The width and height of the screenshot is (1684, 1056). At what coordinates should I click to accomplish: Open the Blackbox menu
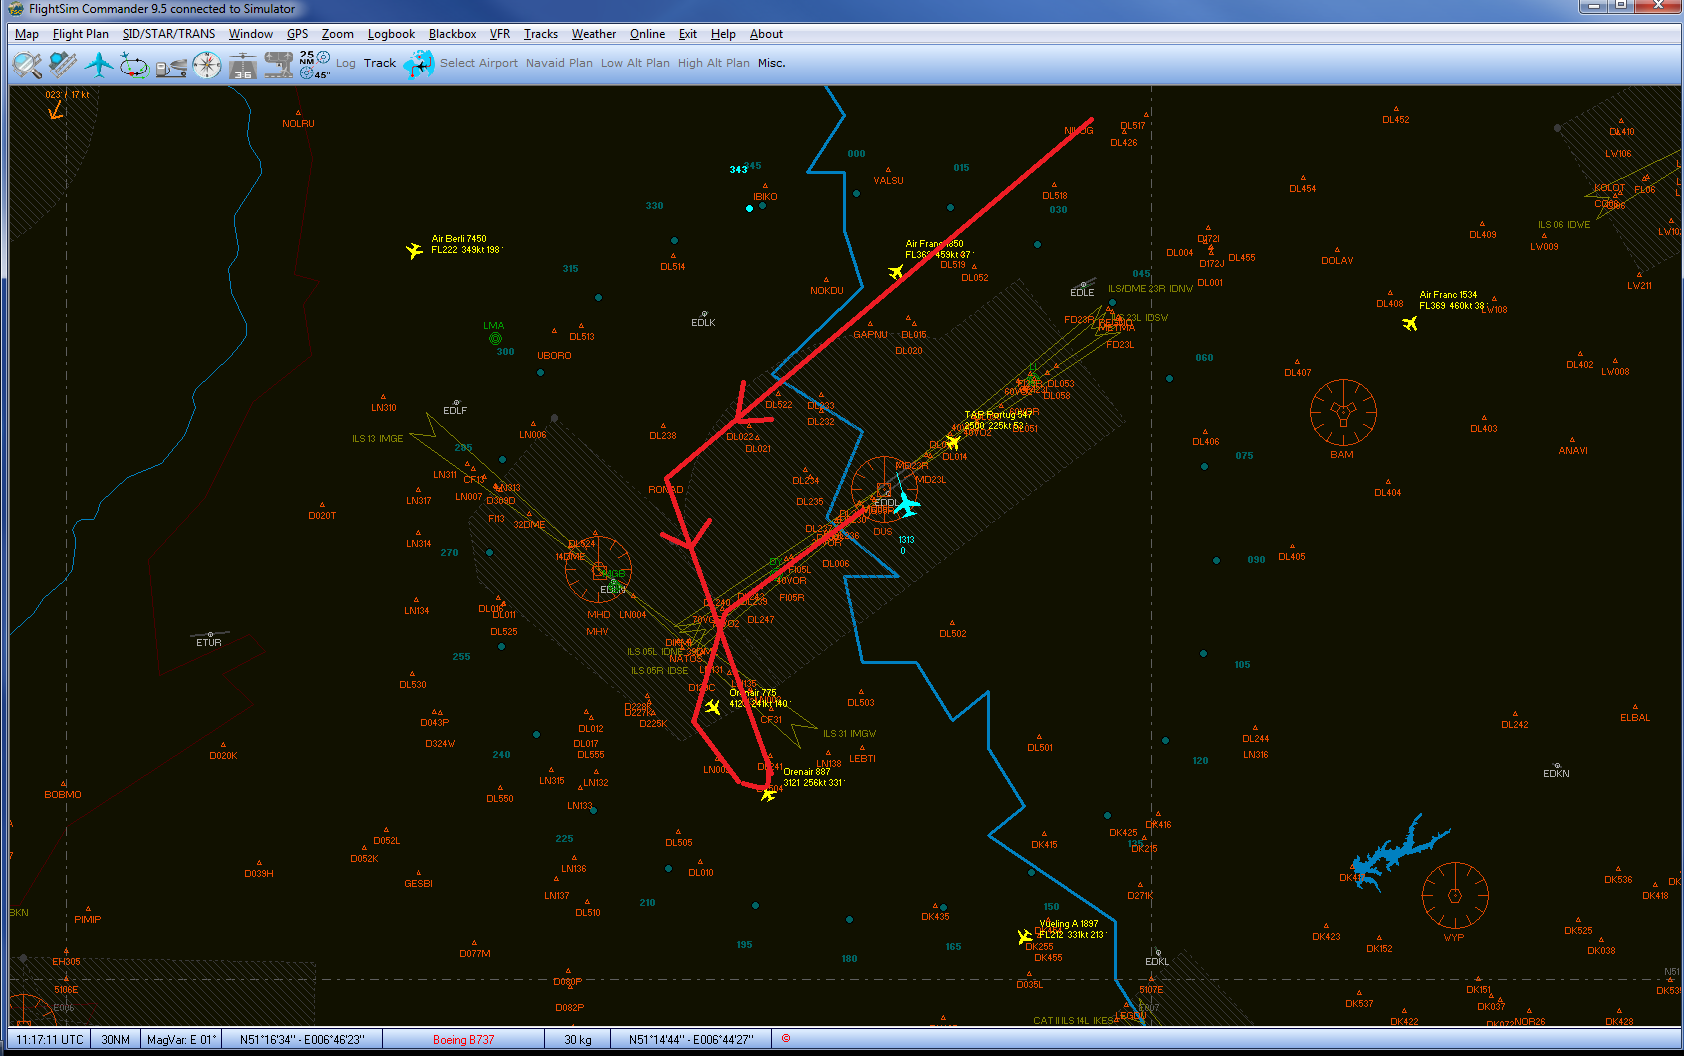(452, 33)
